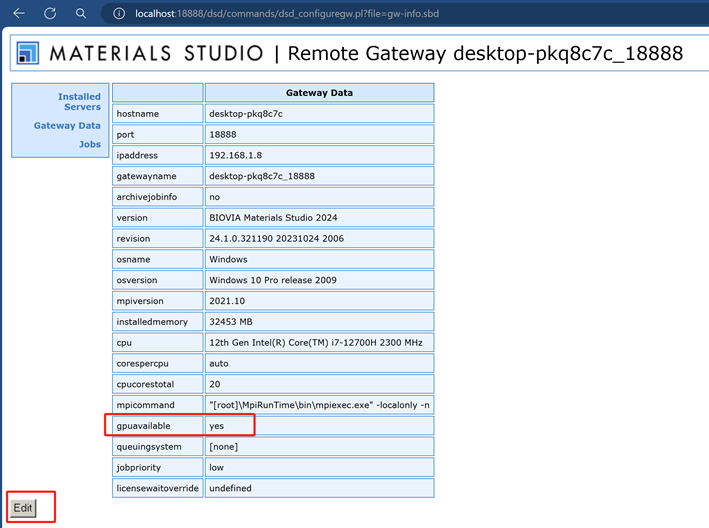Screen dimensions: 709x528
Task: Select the jobpriority value low
Action: pyautogui.click(x=319, y=467)
